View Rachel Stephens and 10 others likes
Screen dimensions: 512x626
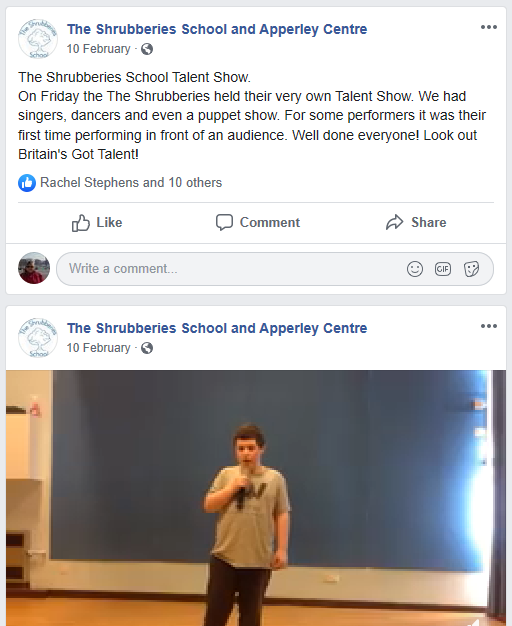click(131, 182)
